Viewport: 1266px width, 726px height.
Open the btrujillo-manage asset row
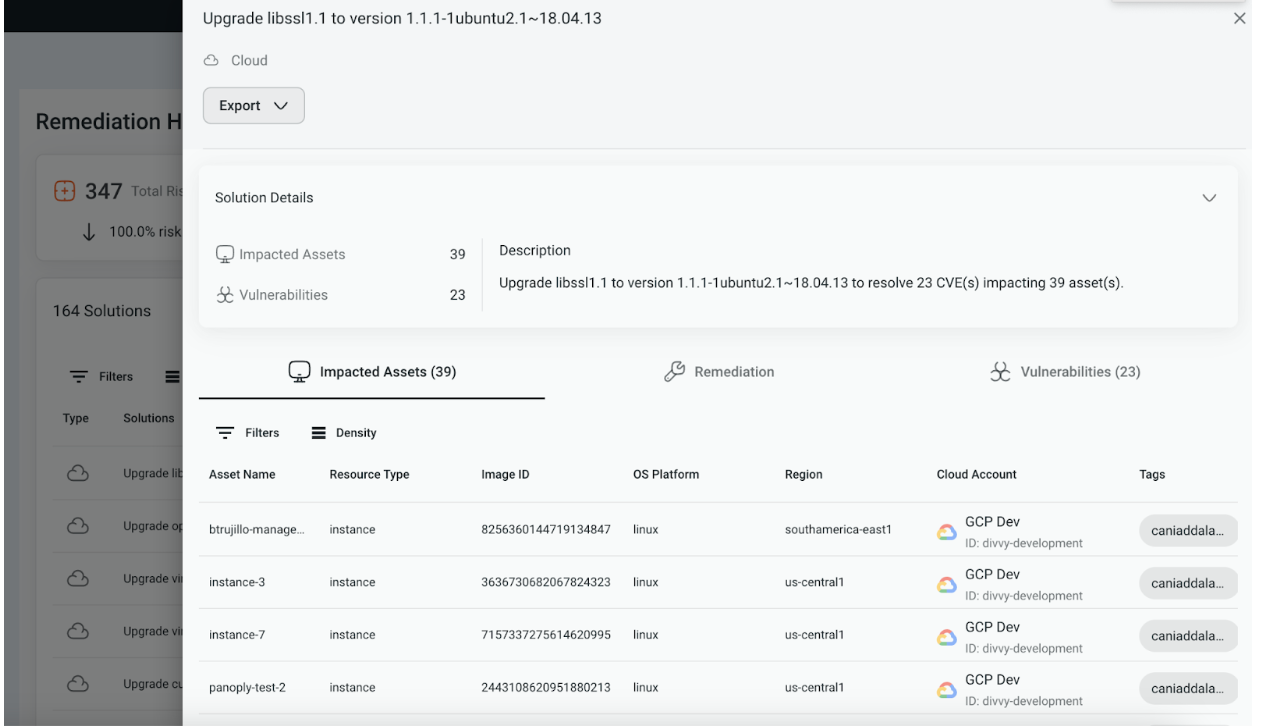(x=256, y=530)
